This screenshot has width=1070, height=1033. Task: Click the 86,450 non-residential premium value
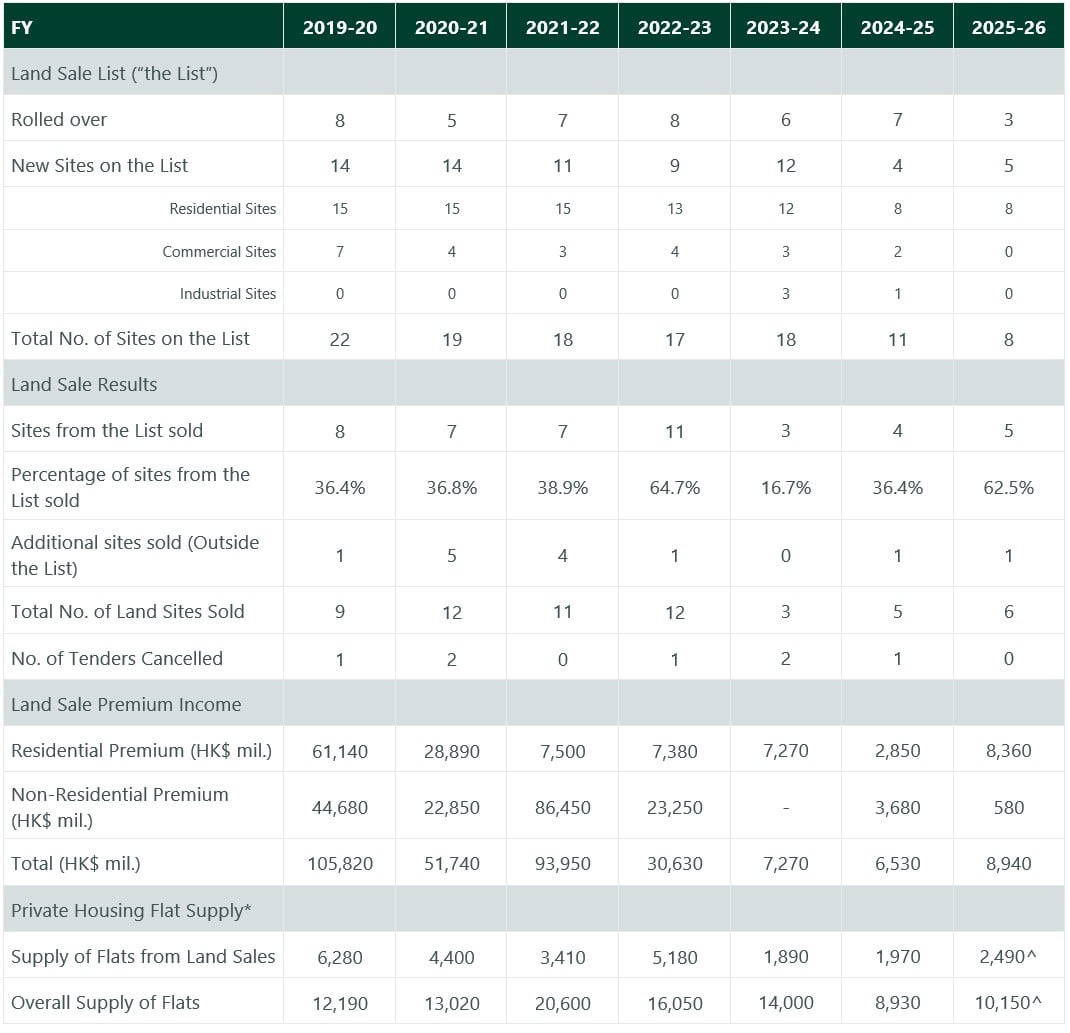coord(562,807)
